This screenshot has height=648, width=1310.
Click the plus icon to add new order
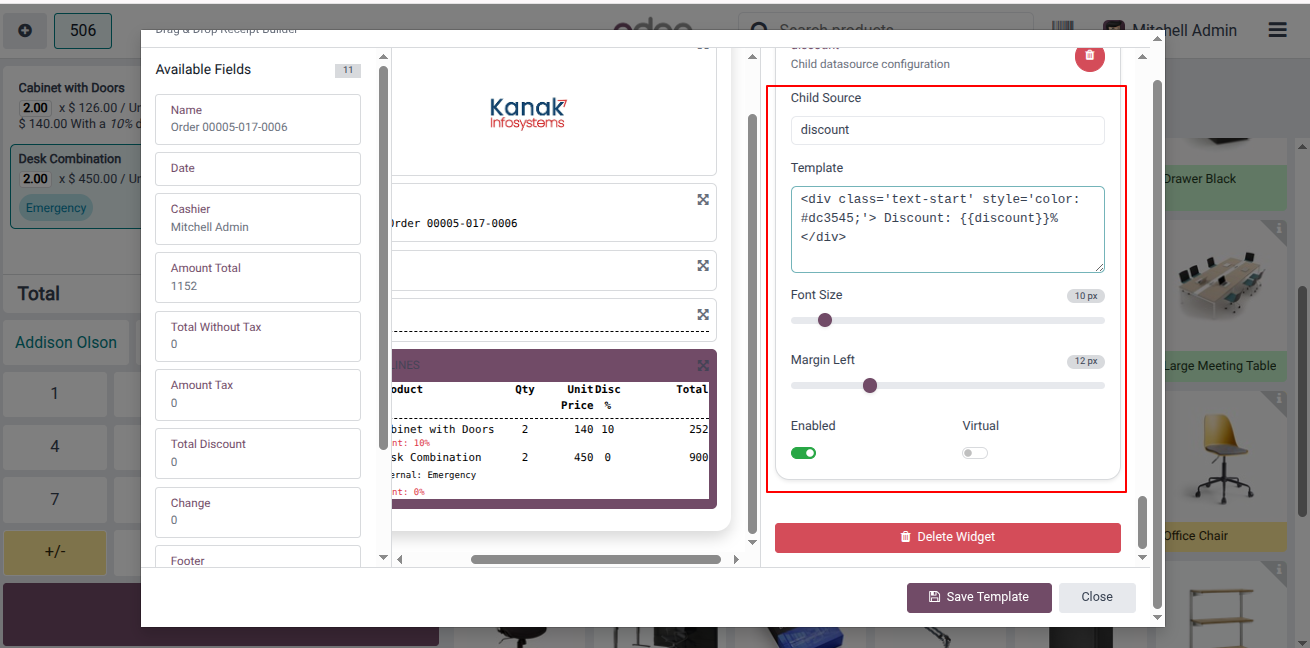(x=25, y=31)
